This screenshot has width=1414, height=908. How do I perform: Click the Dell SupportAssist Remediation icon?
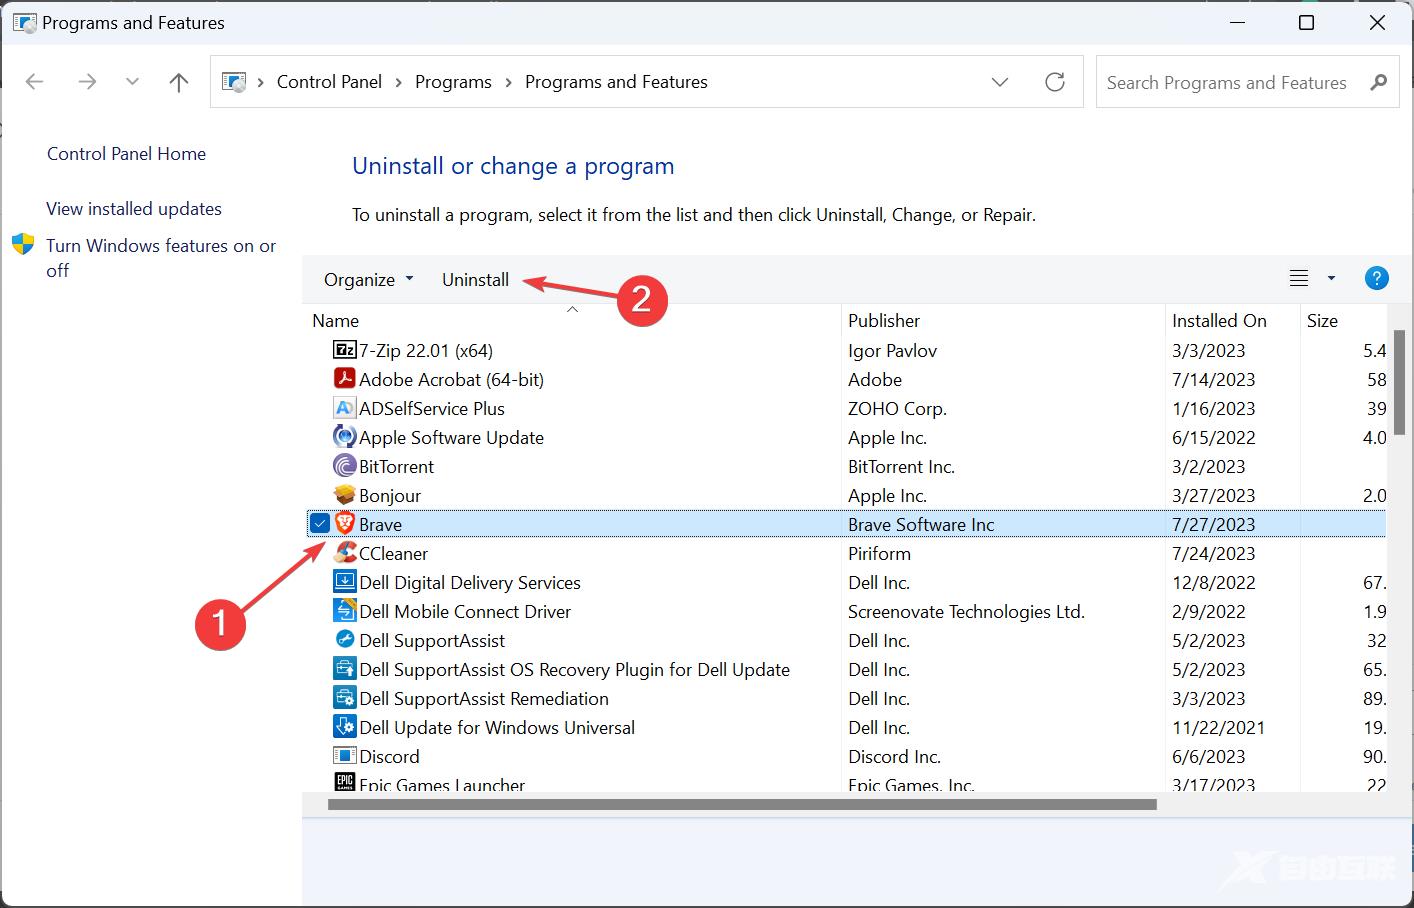(344, 698)
